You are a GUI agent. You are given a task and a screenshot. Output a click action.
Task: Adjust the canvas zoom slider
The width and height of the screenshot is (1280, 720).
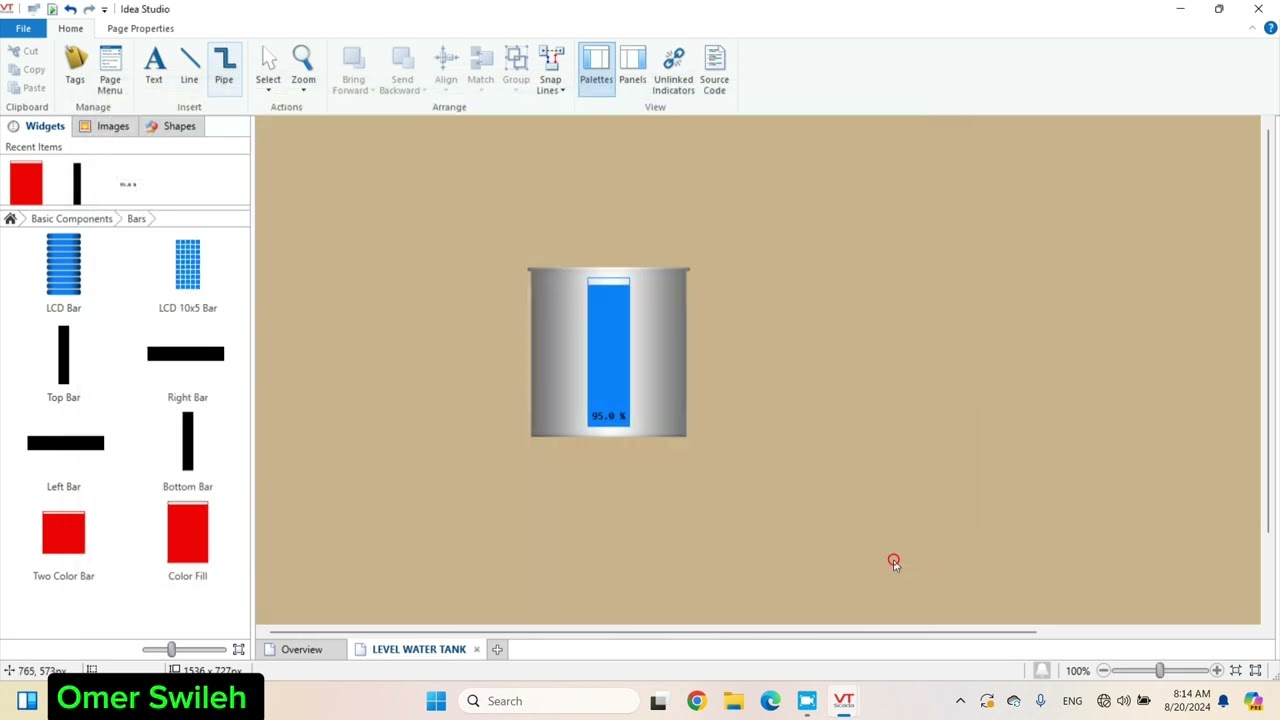pos(1160,670)
